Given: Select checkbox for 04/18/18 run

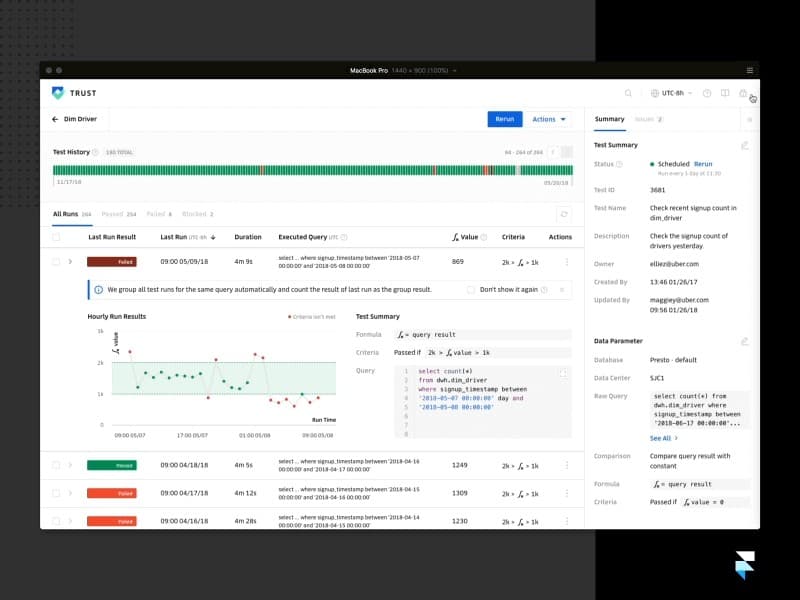Looking at the screenshot, I should [x=56, y=465].
